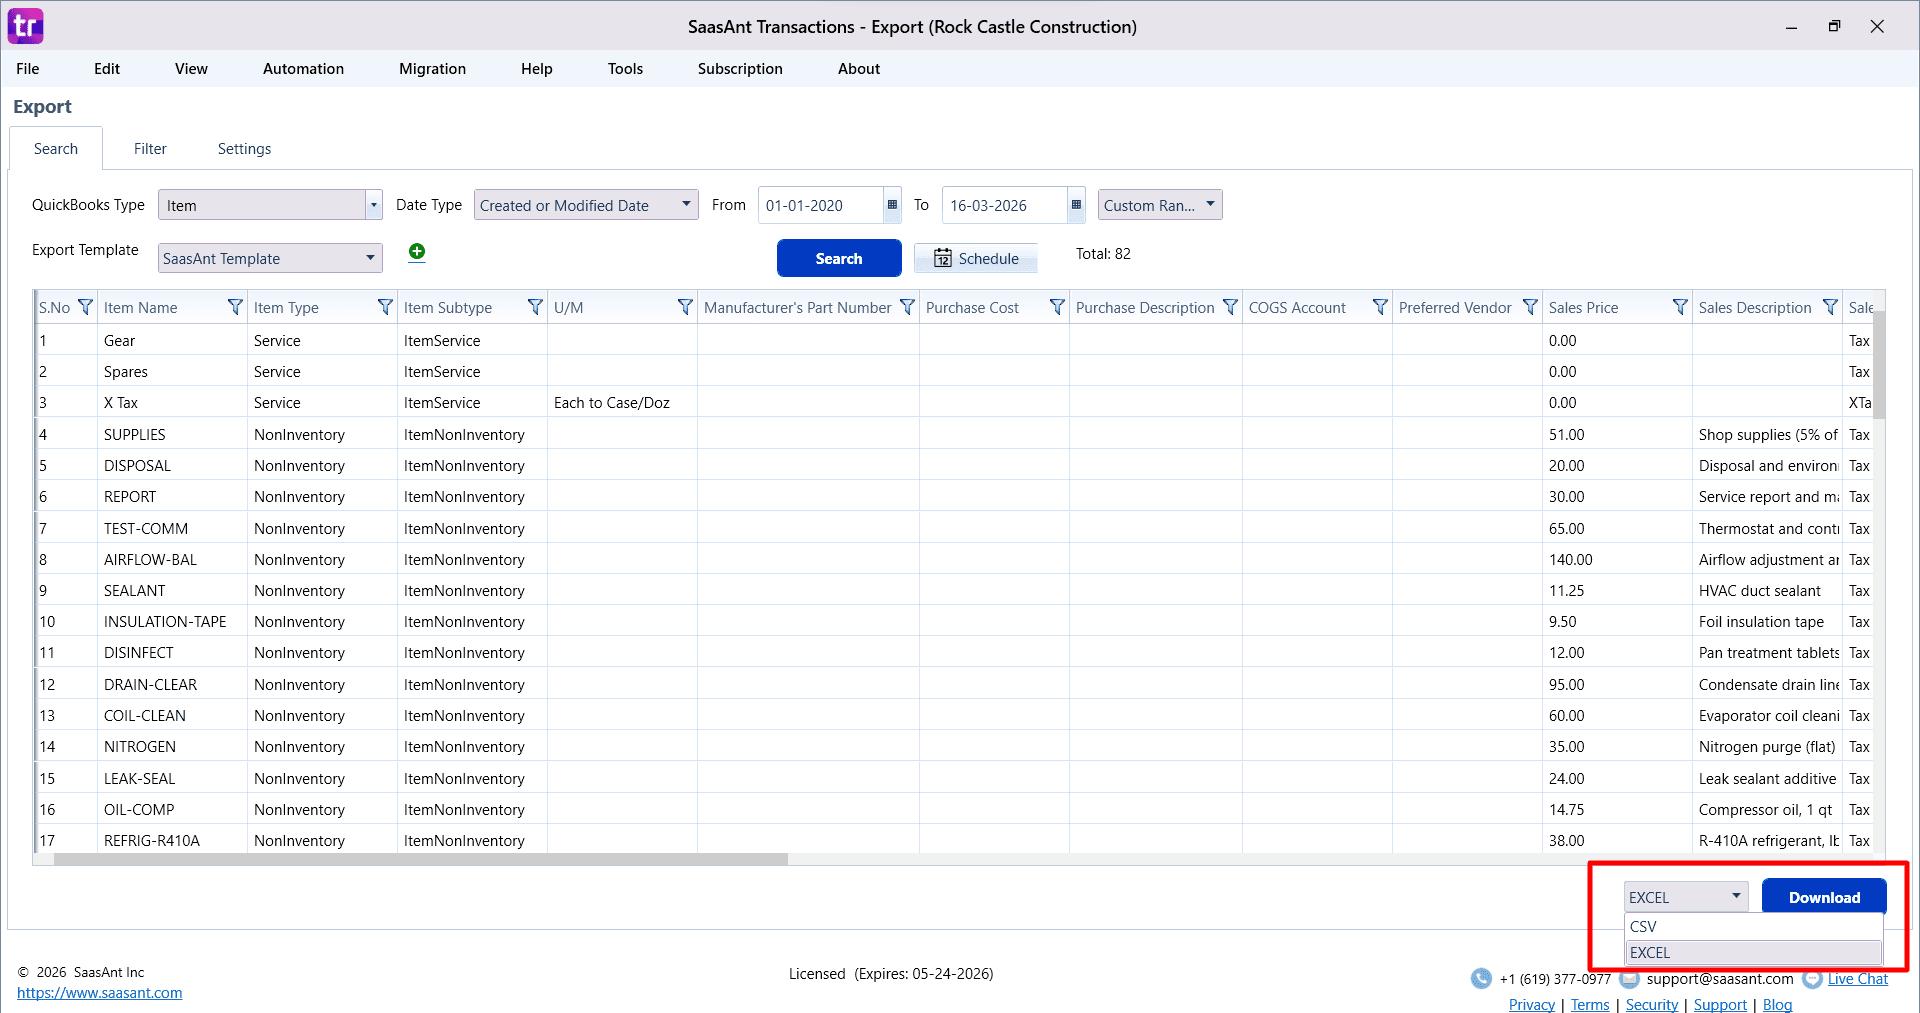Open the File menu

(x=28, y=69)
